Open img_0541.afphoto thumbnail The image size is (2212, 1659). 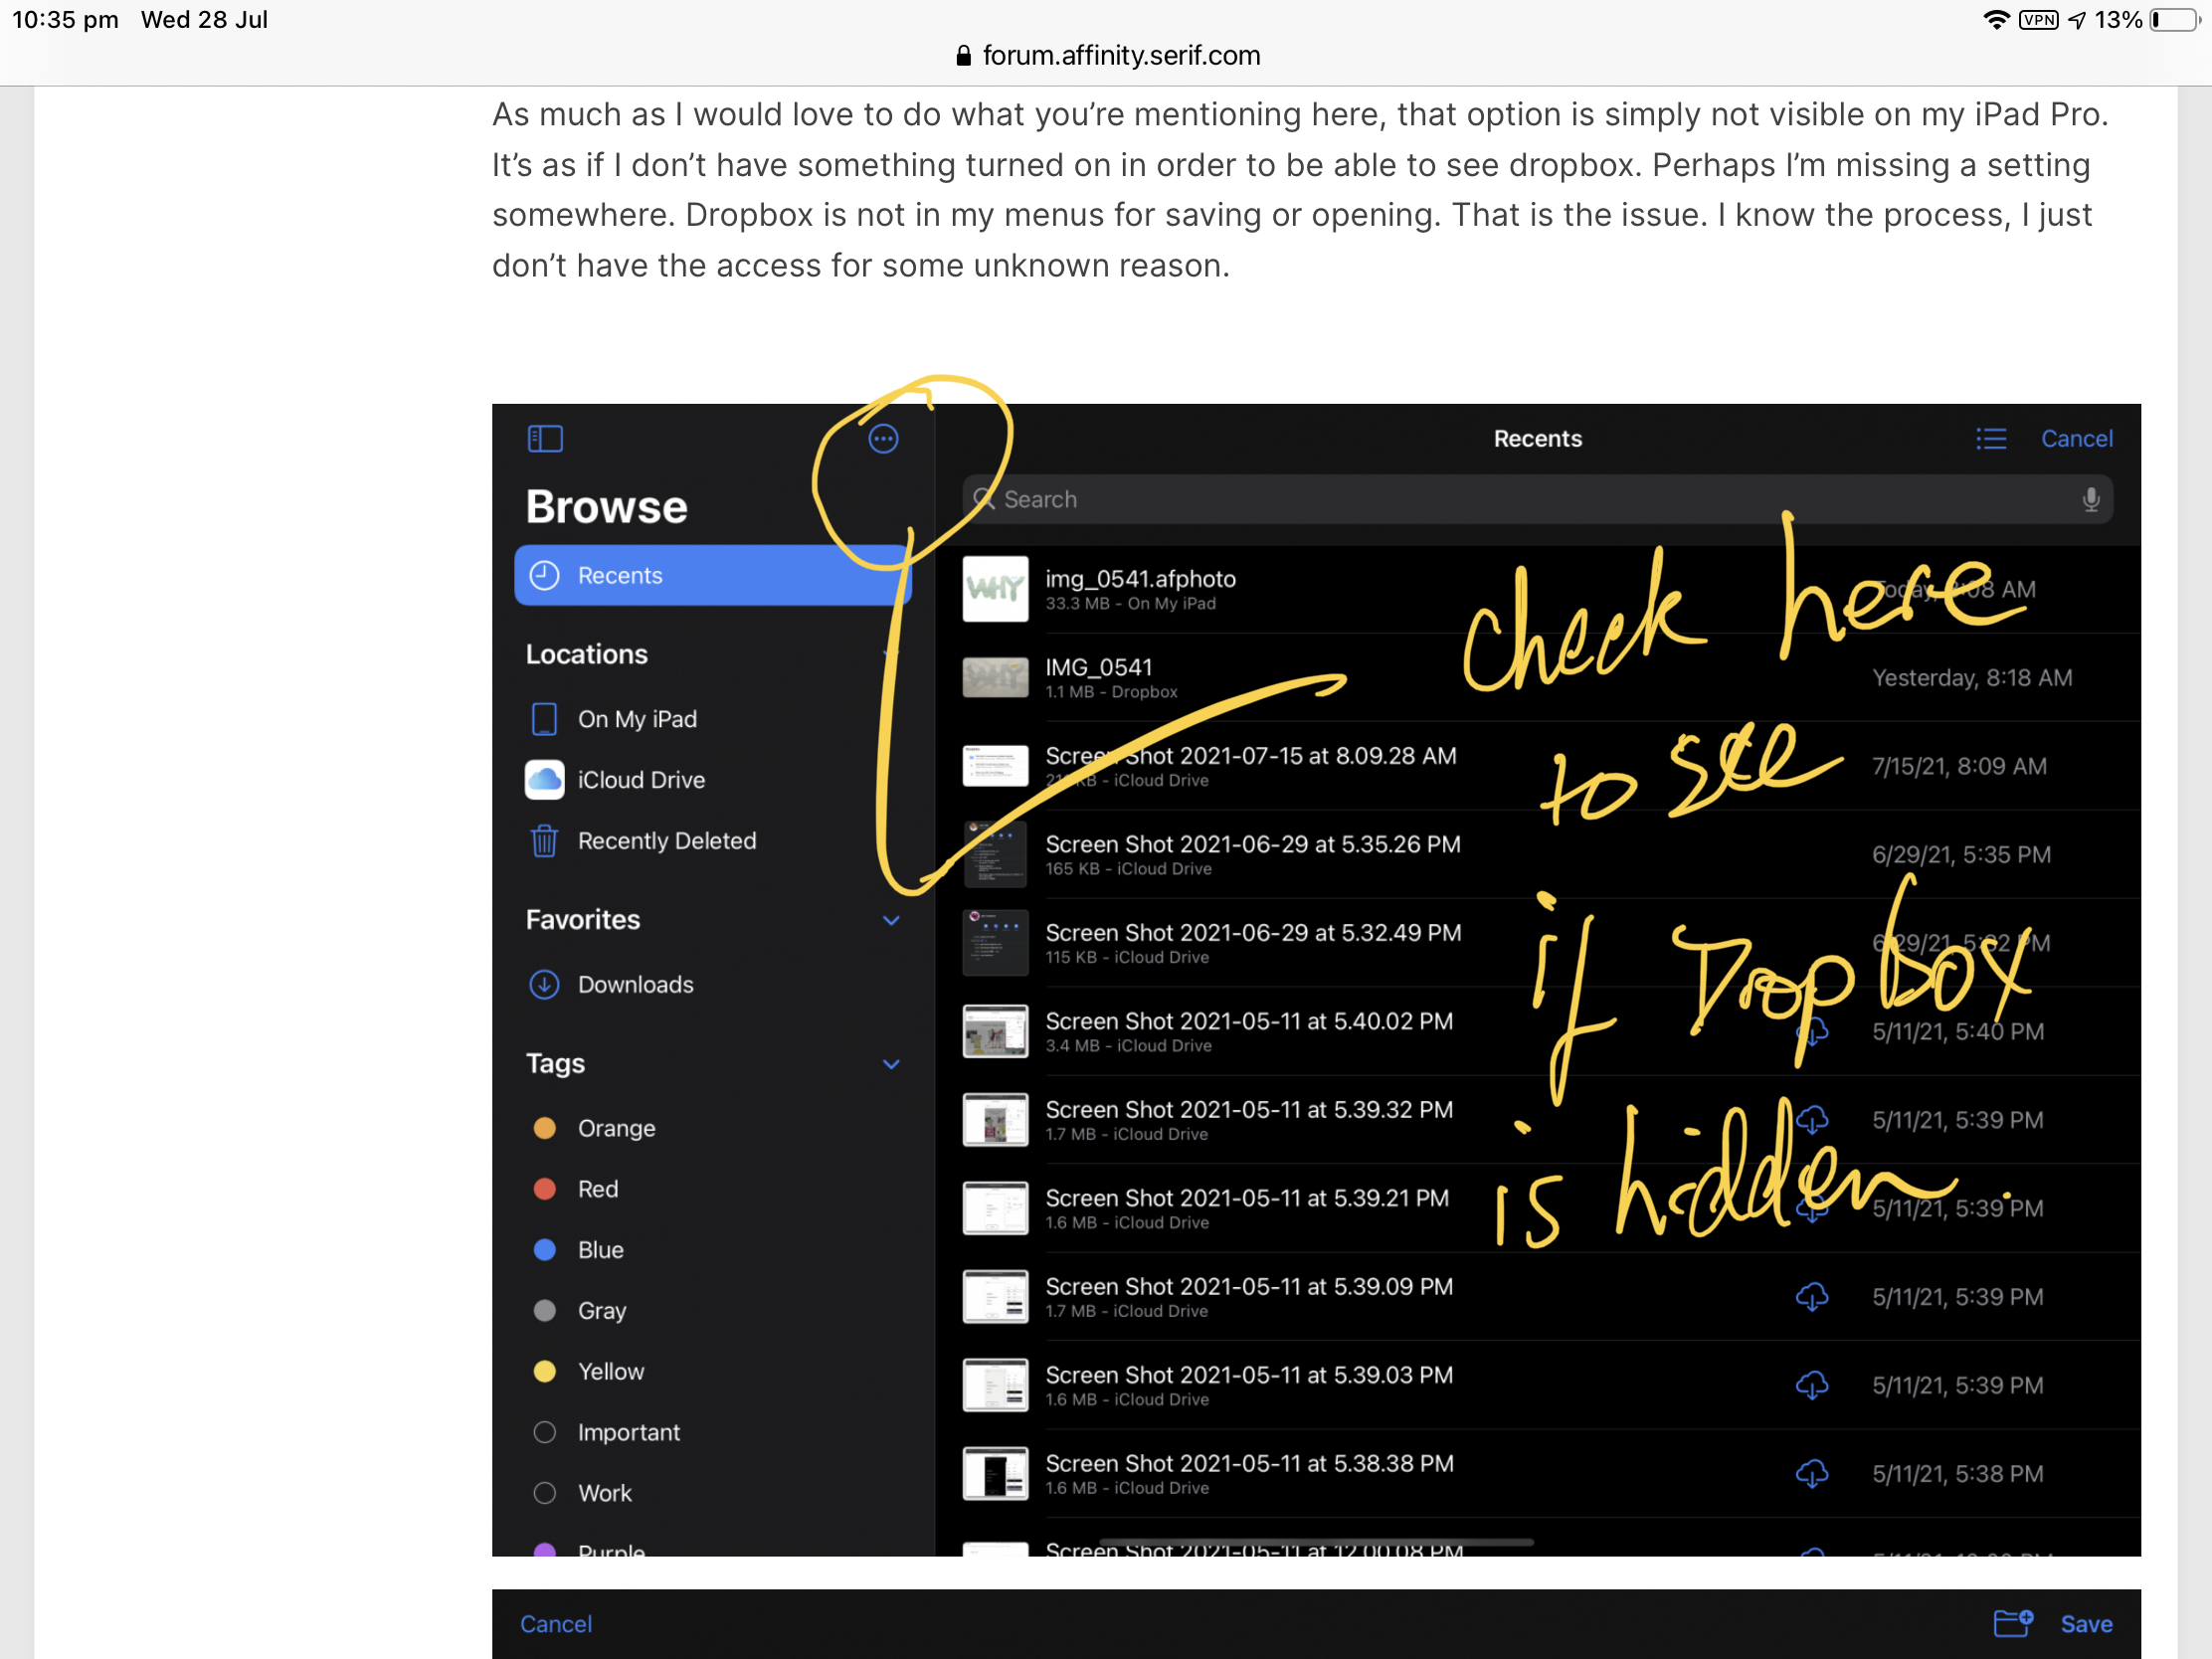click(x=994, y=589)
